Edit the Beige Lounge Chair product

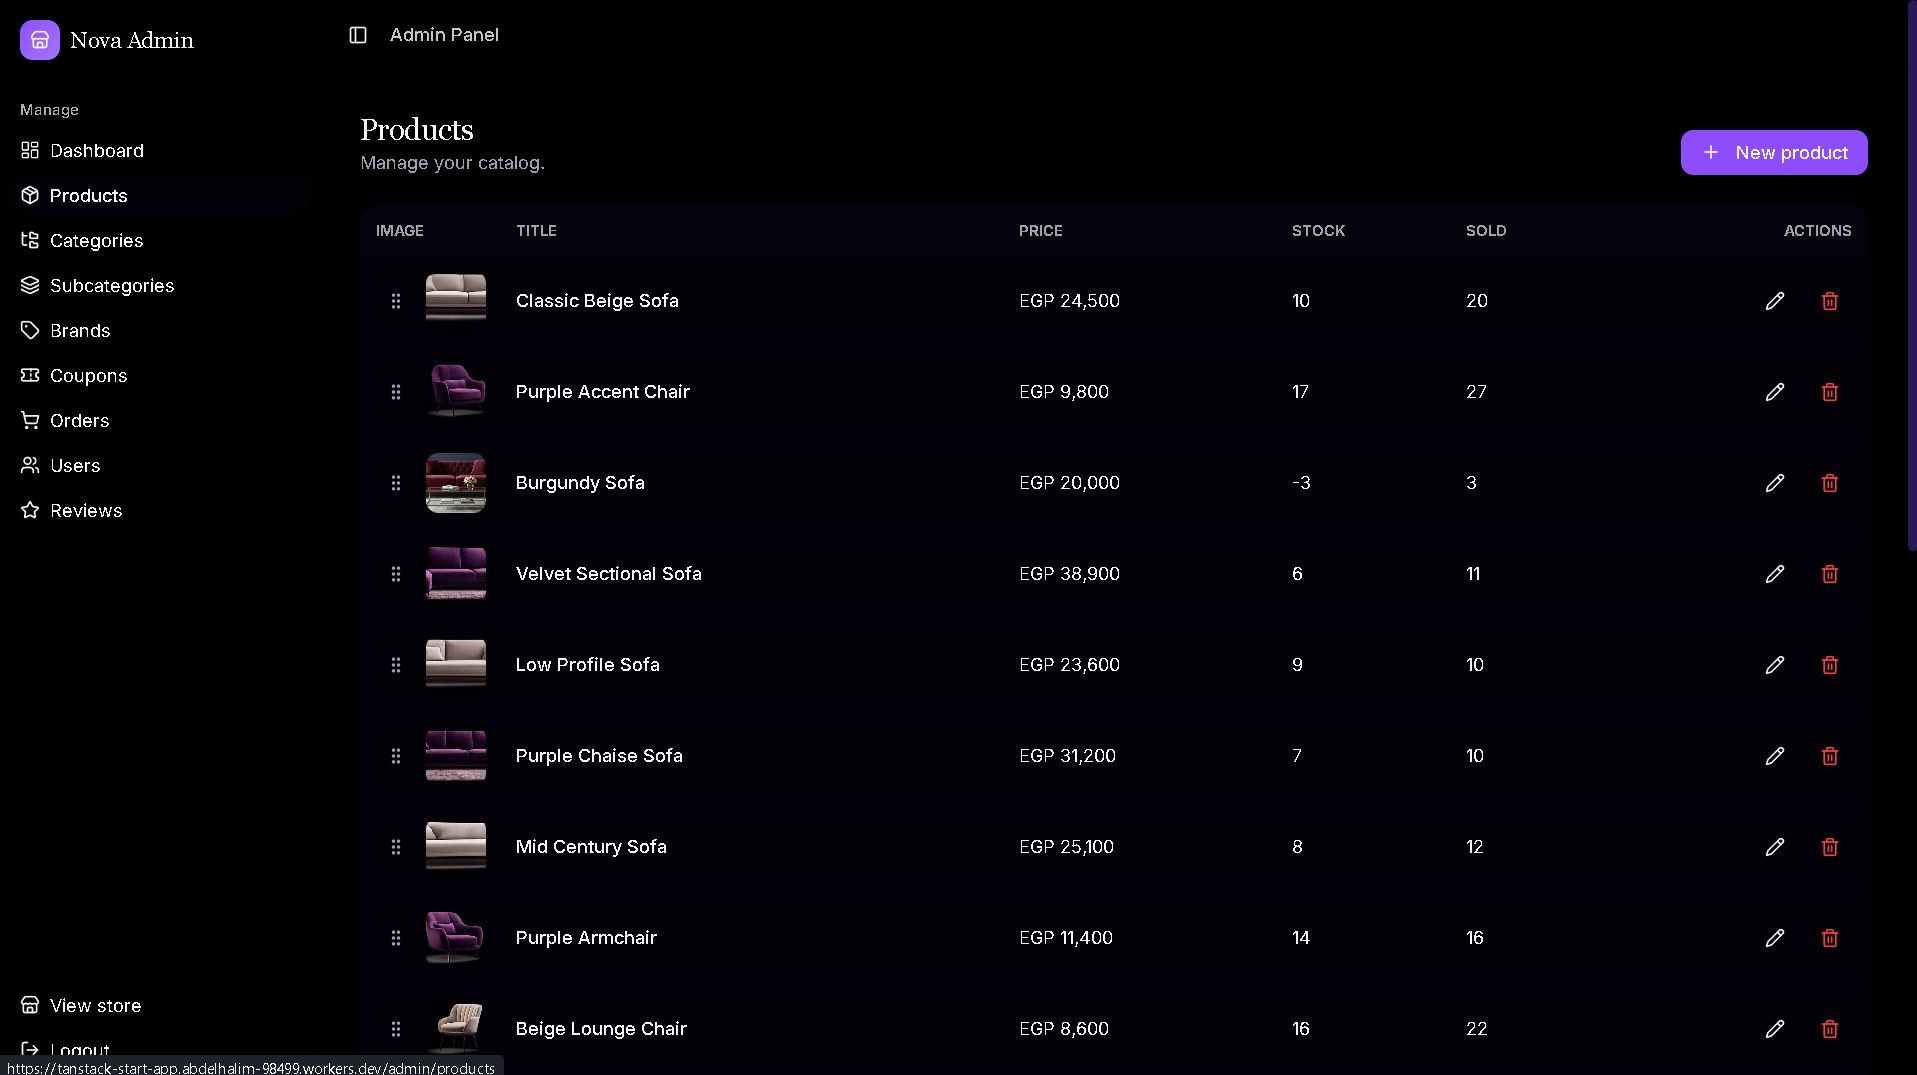tap(1775, 1029)
